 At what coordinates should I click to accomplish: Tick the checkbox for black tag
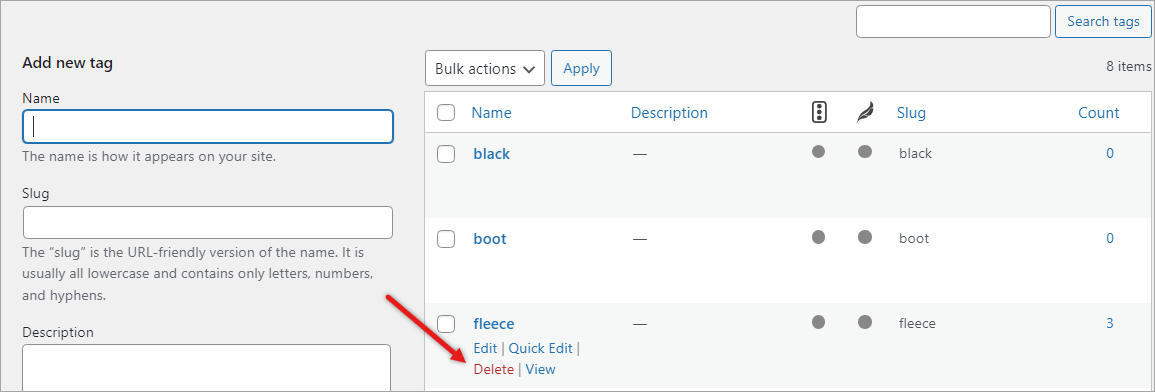click(446, 154)
